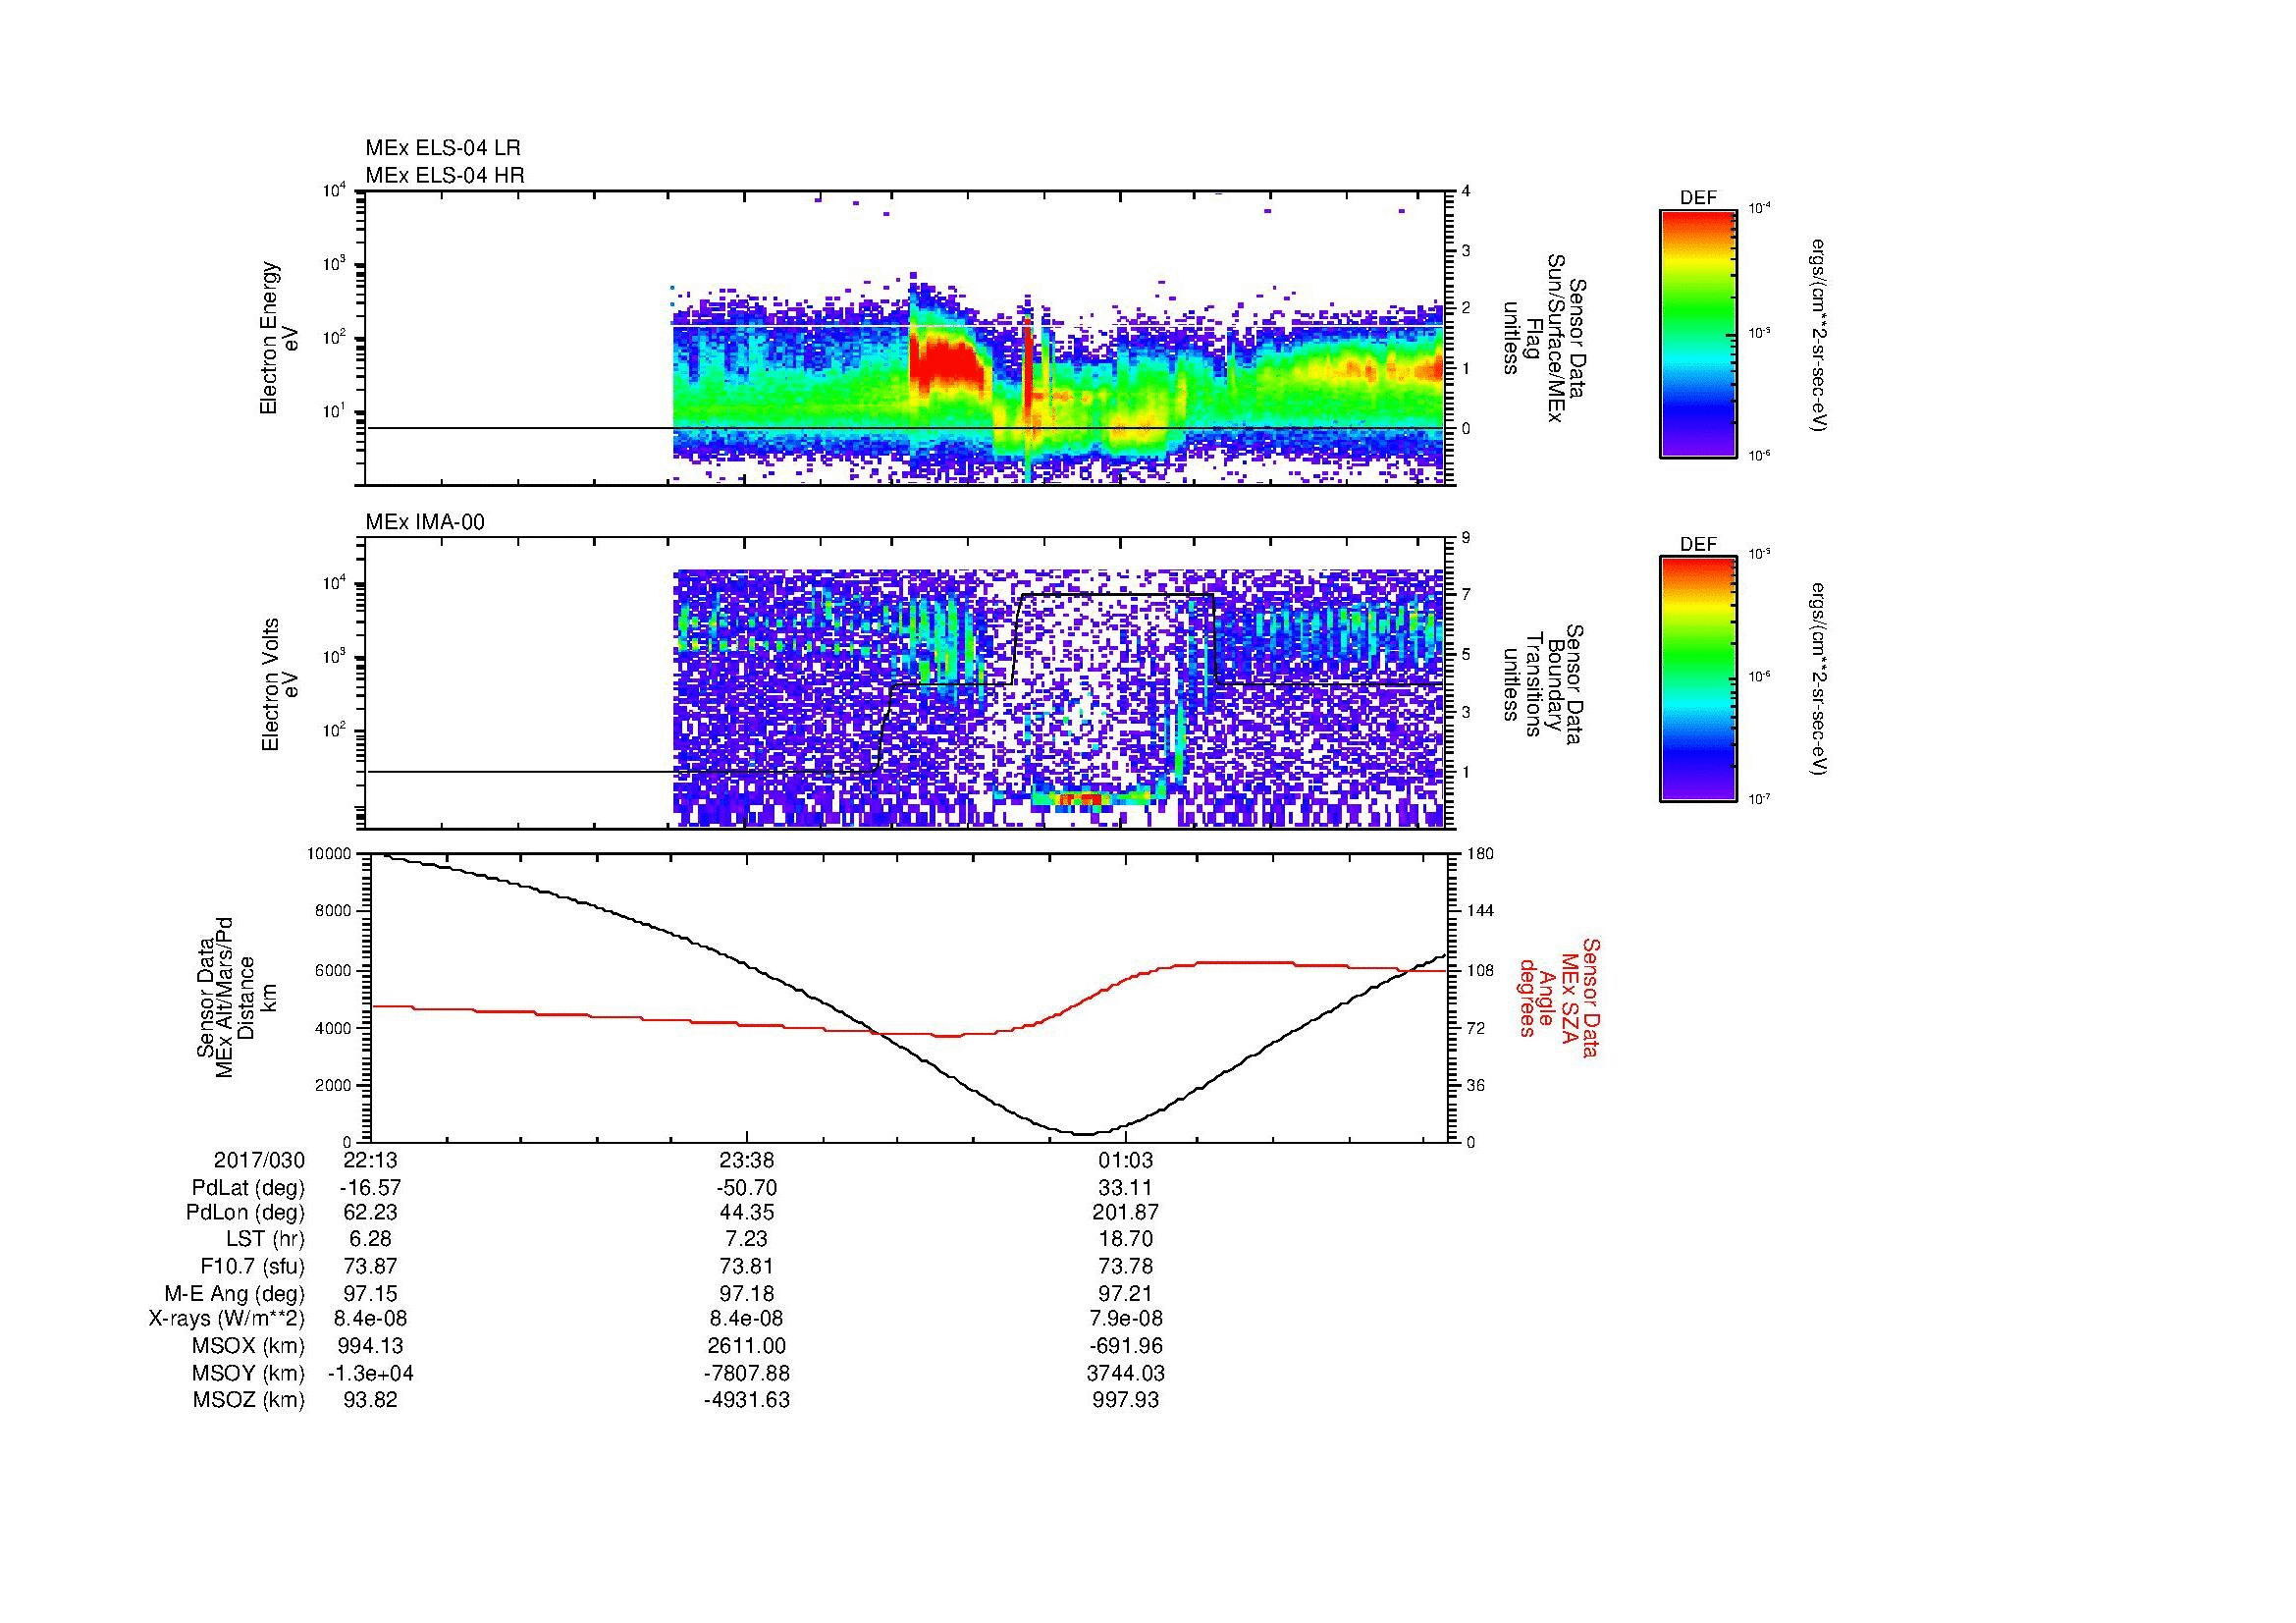This screenshot has height=1623, width=2296.
Task: Click the ELS spectrogram DEF color bar
Action: click(1698, 333)
